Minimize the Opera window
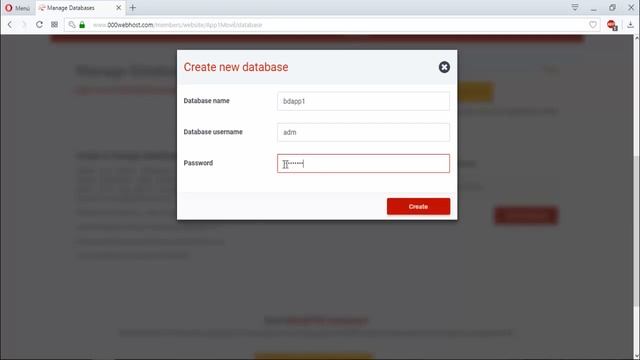 tap(593, 8)
